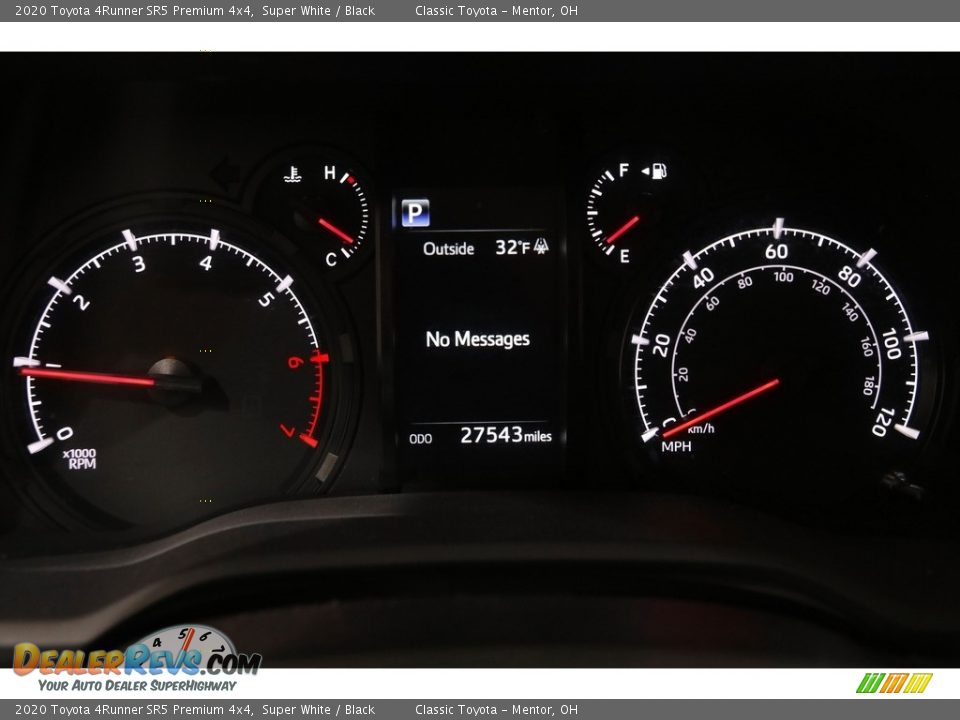The image size is (960, 720).
Task: Click the coolant temperature thermometer icon
Action: [x=292, y=175]
